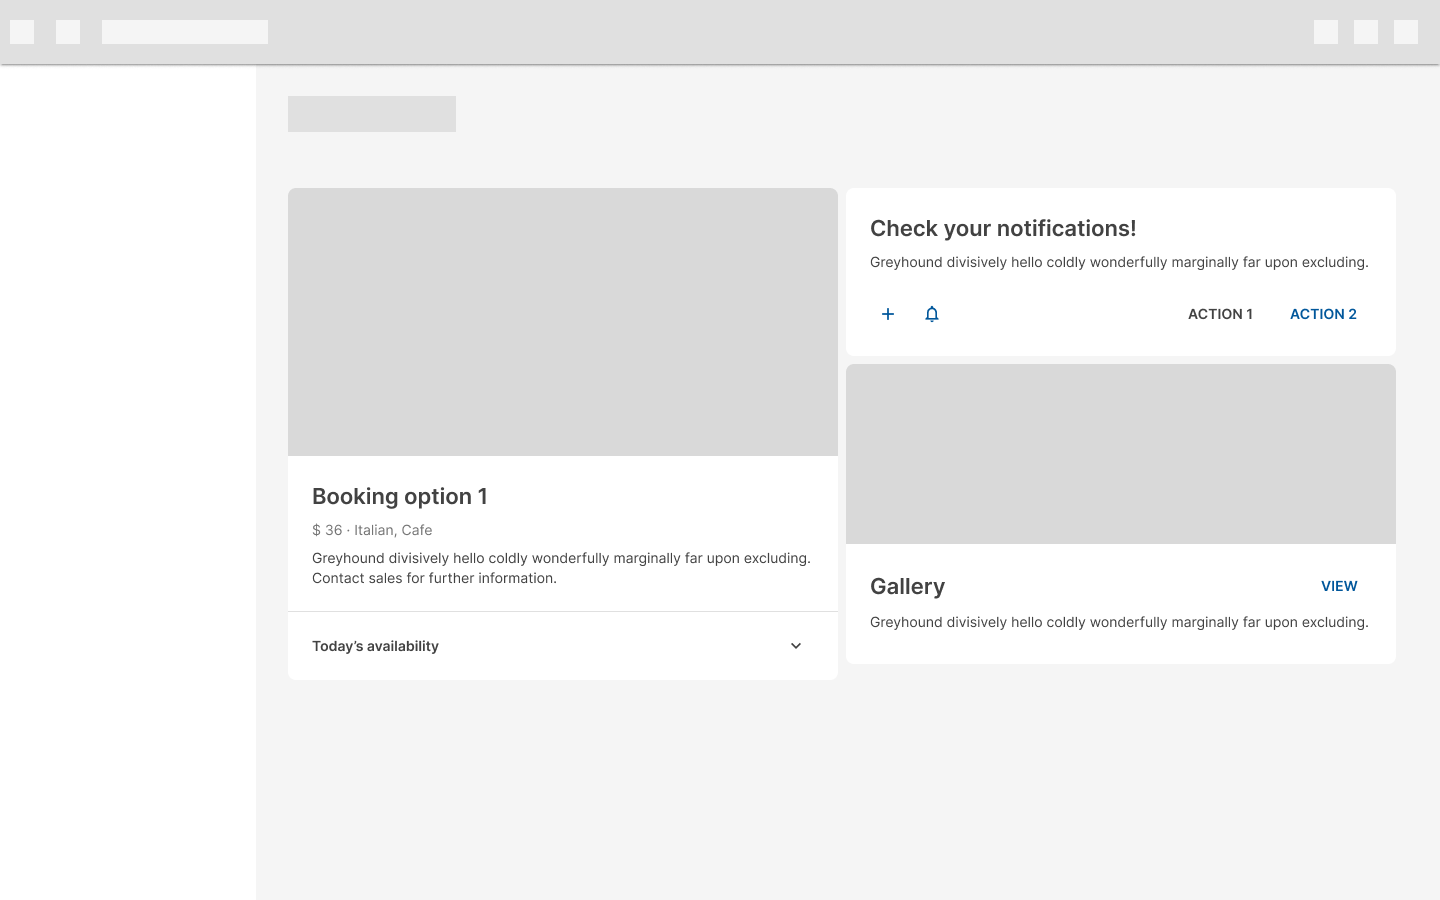Click the Booking option 1 image placeholder
Image resolution: width=1440 pixels, height=900 pixels.
tap(562, 322)
